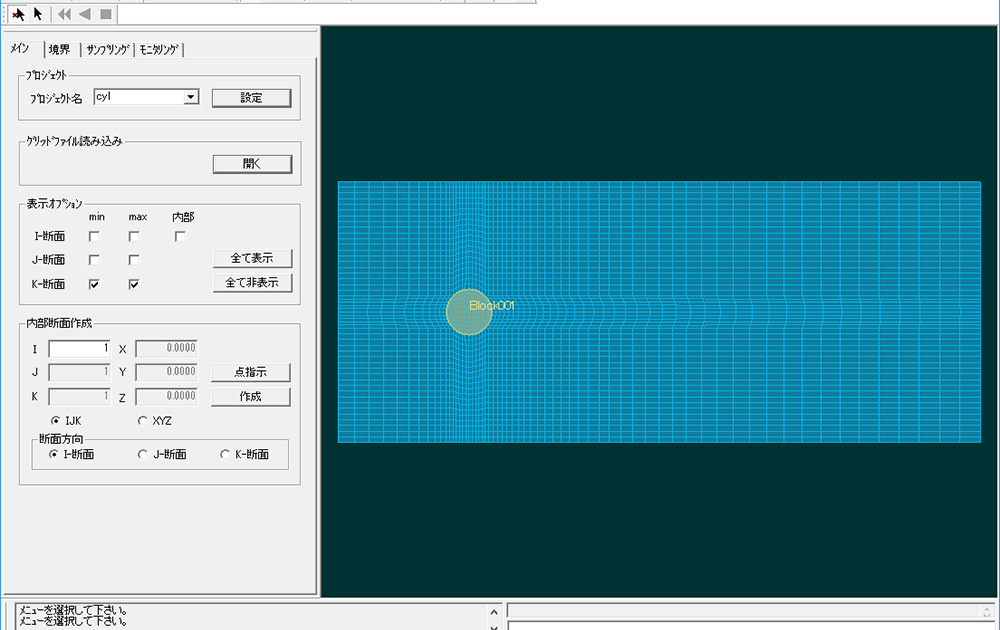This screenshot has height=630, width=1000.
Task: Click the 開く button to load grid file
Action: click(x=252, y=164)
